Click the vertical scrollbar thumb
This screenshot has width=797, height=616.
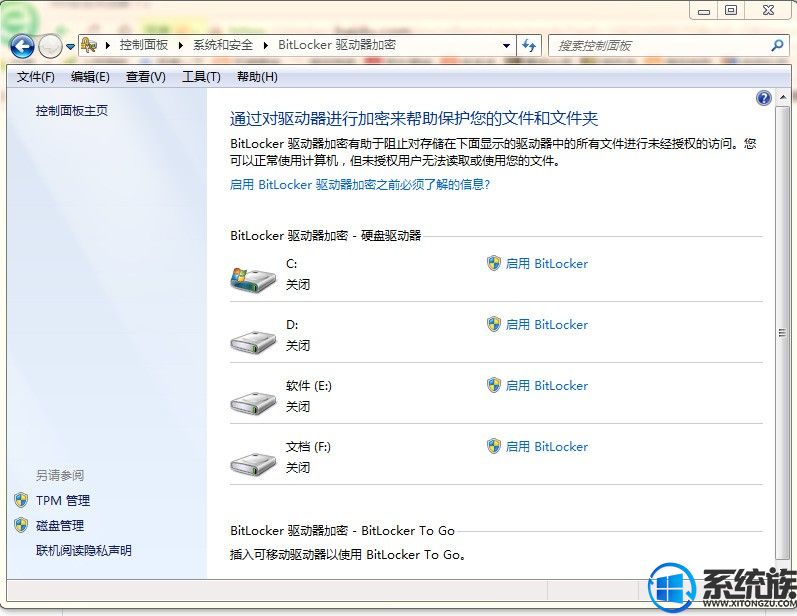[x=783, y=333]
